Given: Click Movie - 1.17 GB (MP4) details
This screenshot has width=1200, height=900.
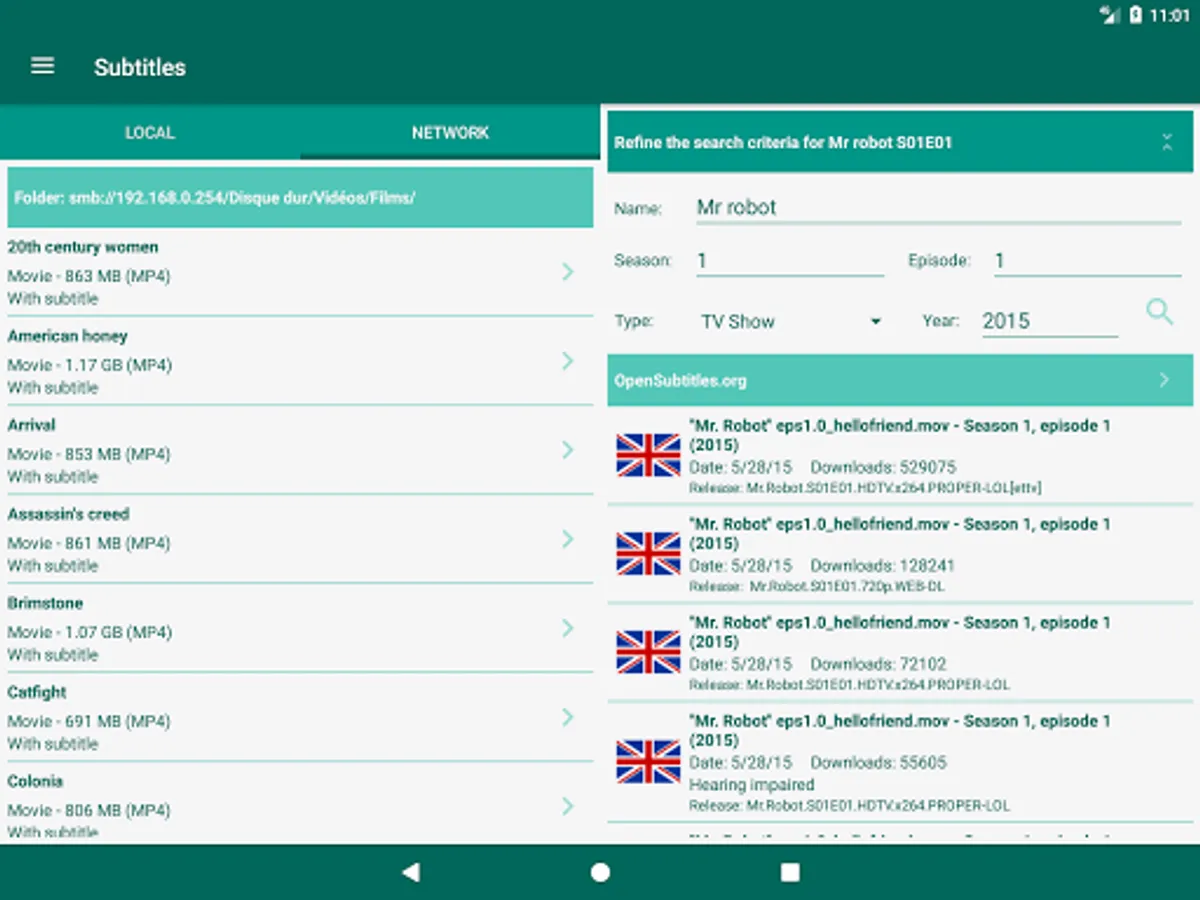Looking at the screenshot, I should click(x=90, y=365).
